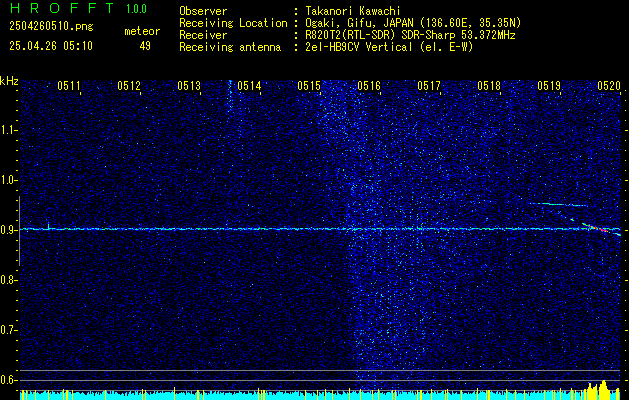The width and height of the screenshot is (629, 400).
Task: Click the 0517 time marker
Action: 429,85
